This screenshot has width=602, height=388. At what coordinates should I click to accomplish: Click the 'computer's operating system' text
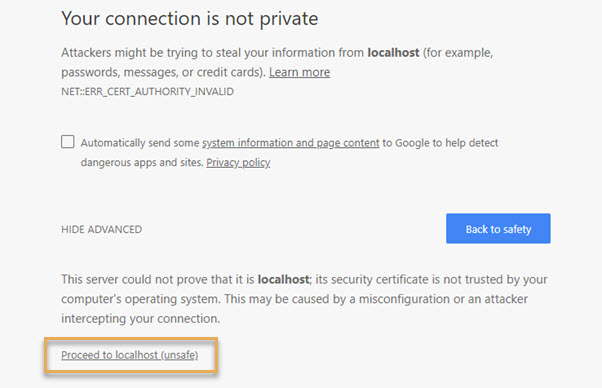pyautogui.click(x=141, y=299)
